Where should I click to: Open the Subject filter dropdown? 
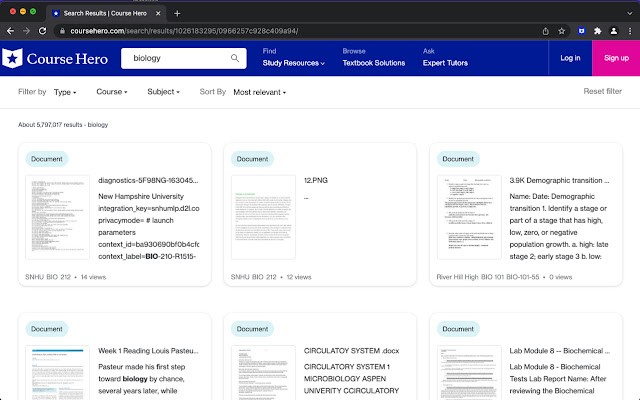coord(163,92)
